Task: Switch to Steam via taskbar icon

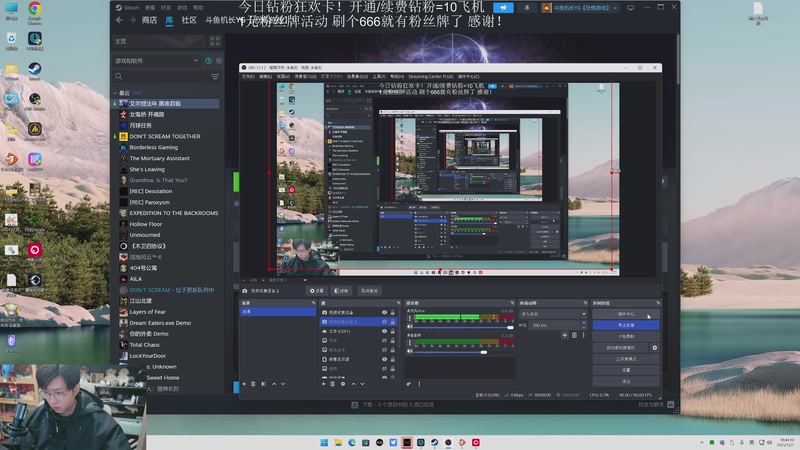Action: 434,442
